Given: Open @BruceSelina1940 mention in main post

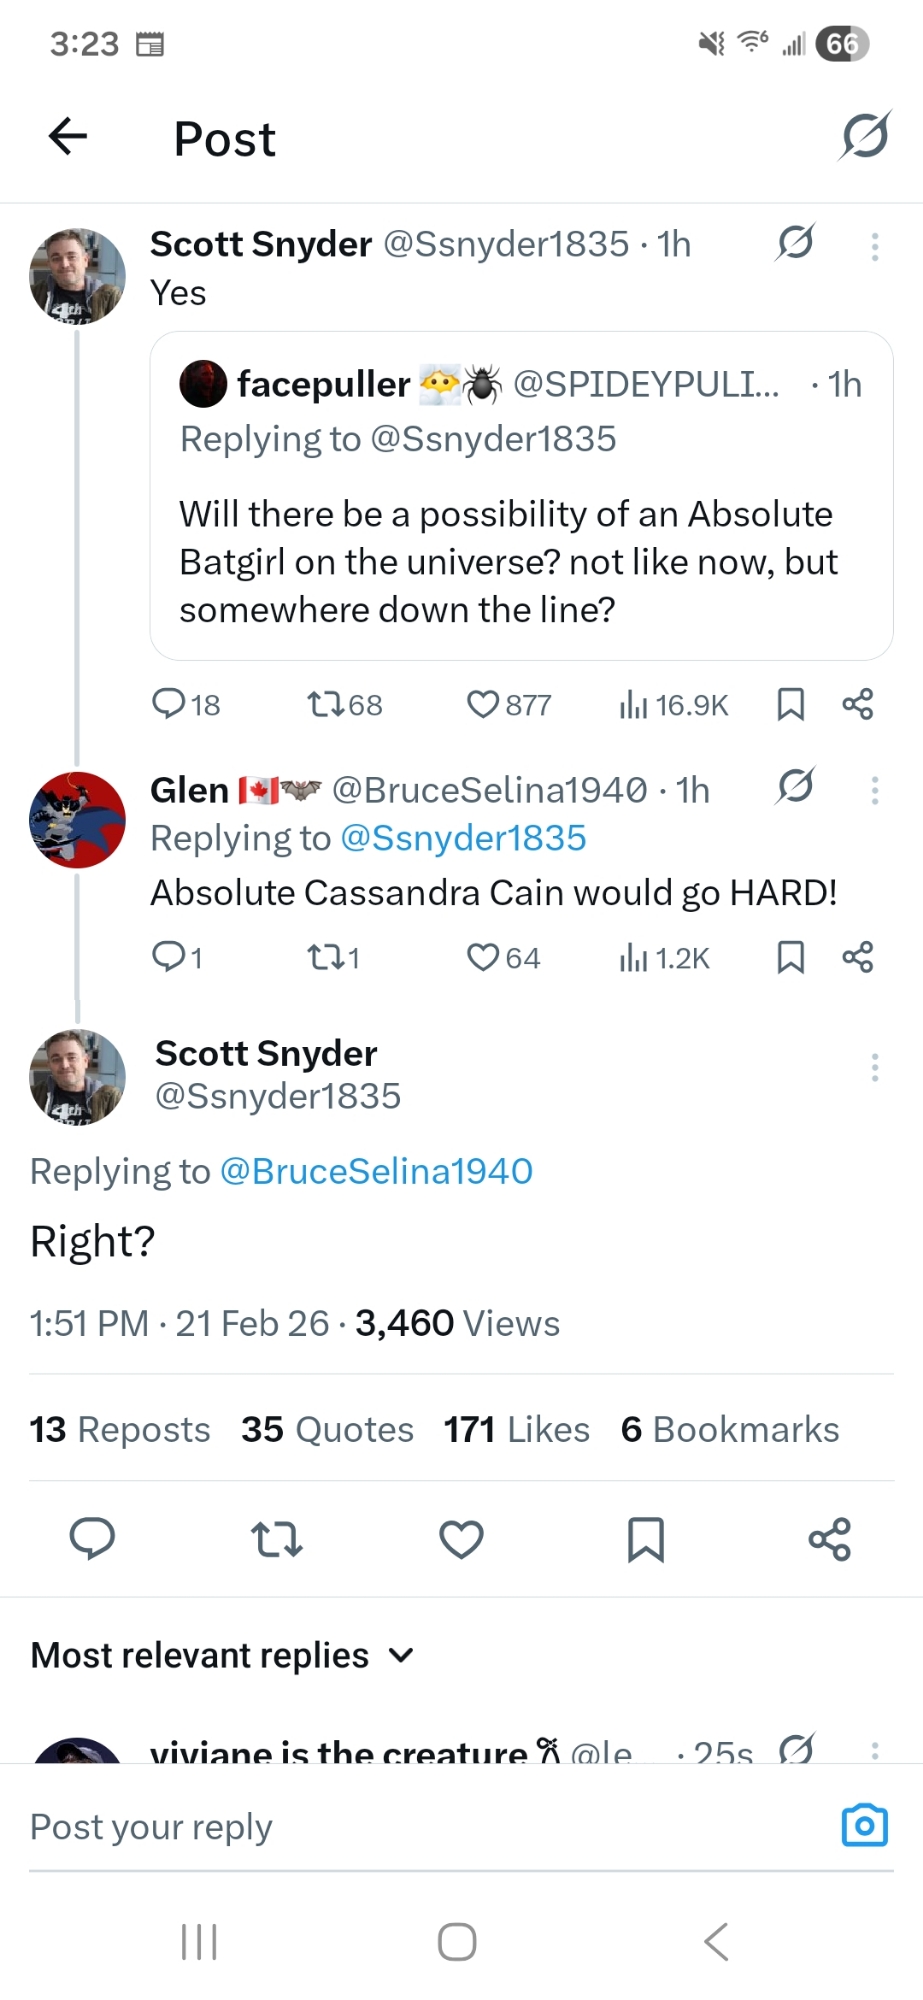Looking at the screenshot, I should [x=376, y=1172].
